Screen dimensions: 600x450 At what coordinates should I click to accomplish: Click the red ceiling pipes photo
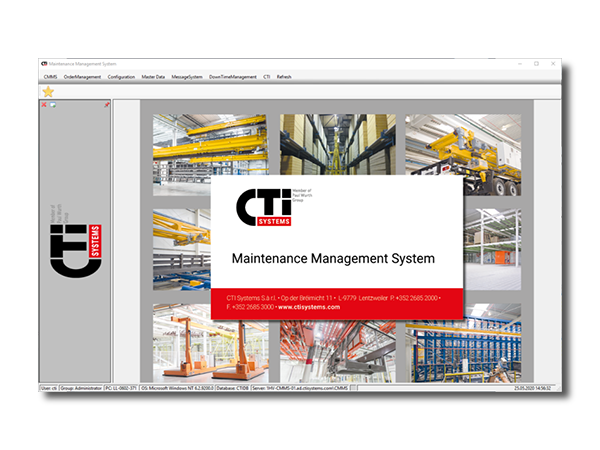tap(338, 351)
